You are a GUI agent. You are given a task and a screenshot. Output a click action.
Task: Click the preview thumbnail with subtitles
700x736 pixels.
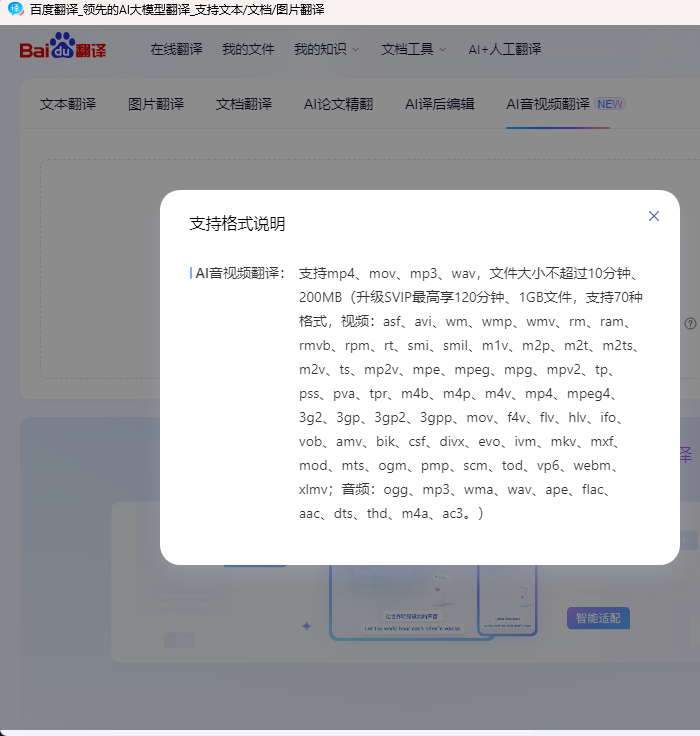click(412, 602)
